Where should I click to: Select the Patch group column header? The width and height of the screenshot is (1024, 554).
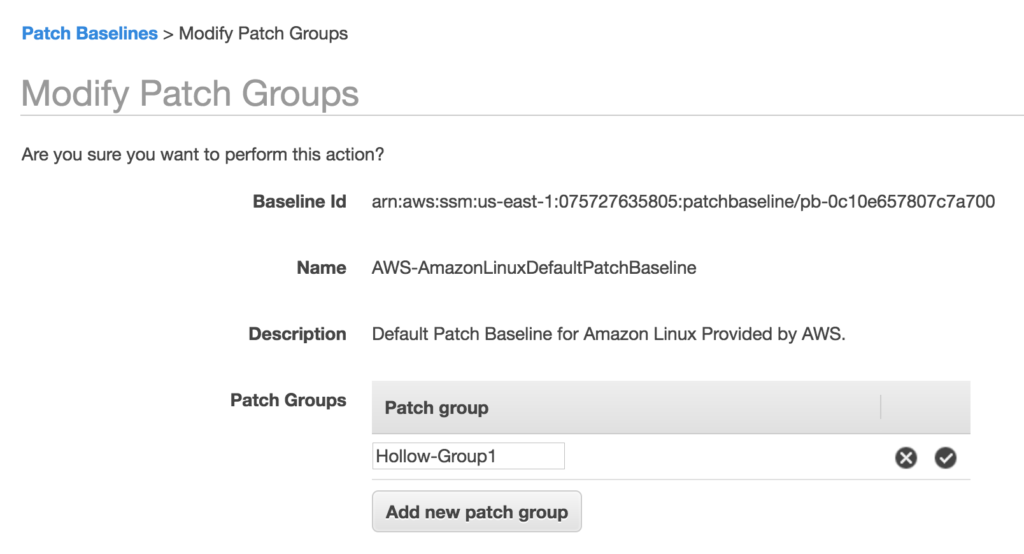coord(436,407)
